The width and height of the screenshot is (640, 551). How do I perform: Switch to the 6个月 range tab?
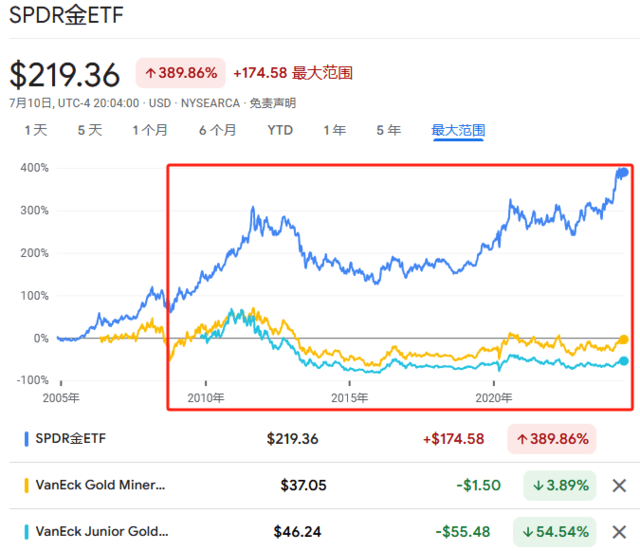click(217, 130)
